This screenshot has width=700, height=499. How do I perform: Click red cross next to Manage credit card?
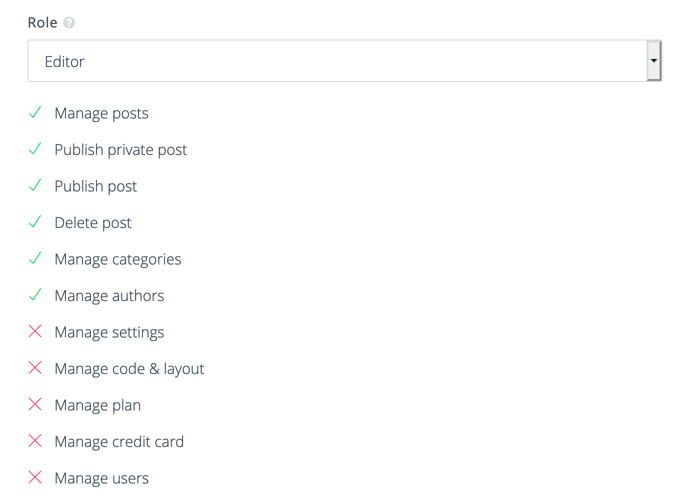tap(35, 441)
